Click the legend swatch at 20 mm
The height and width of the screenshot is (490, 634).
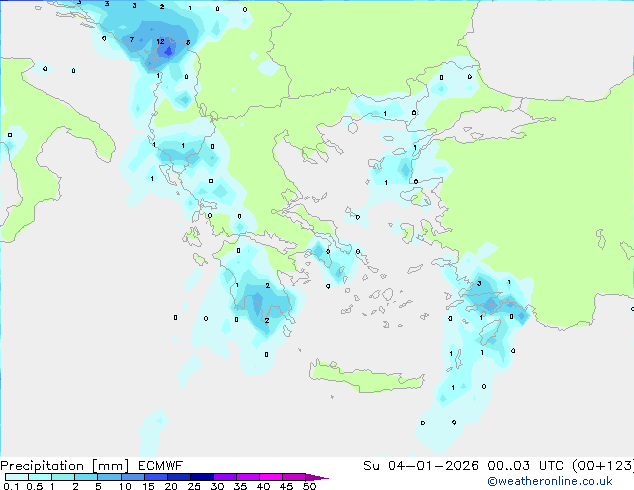click(178, 478)
